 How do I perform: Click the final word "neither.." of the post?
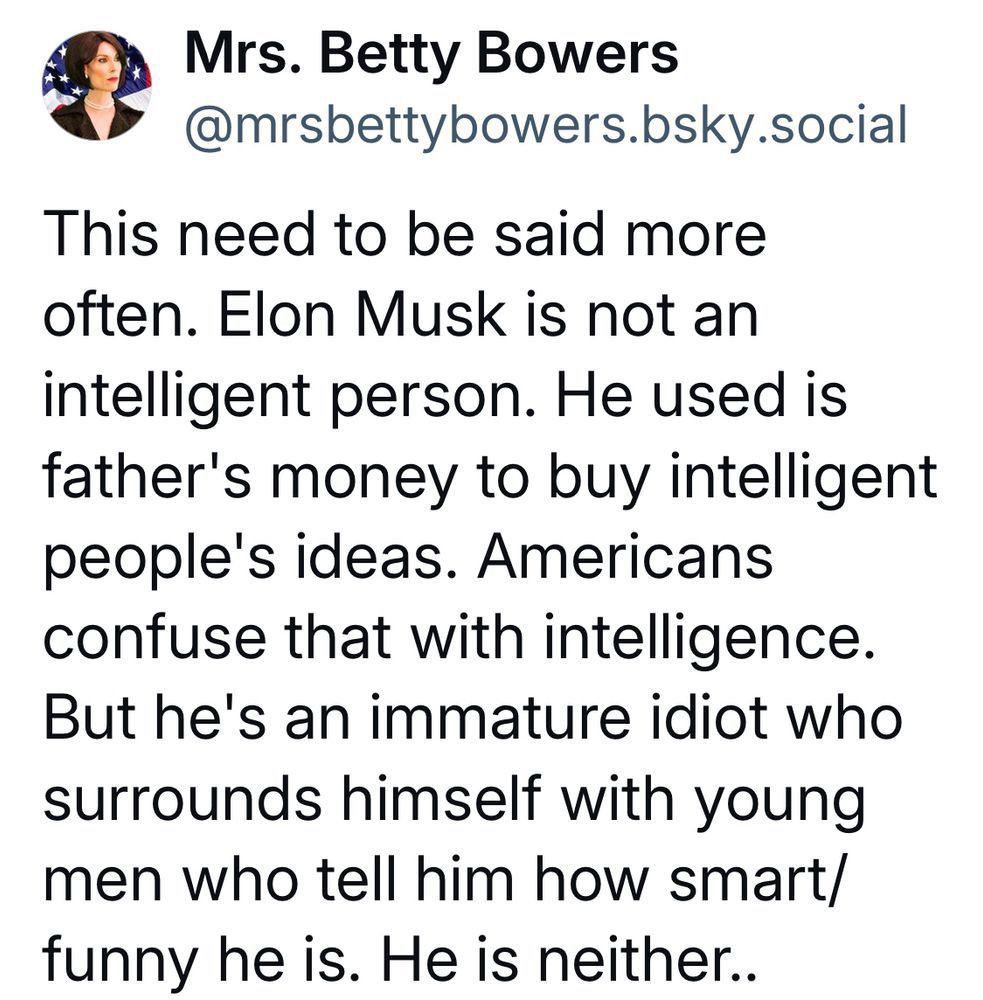(647, 960)
